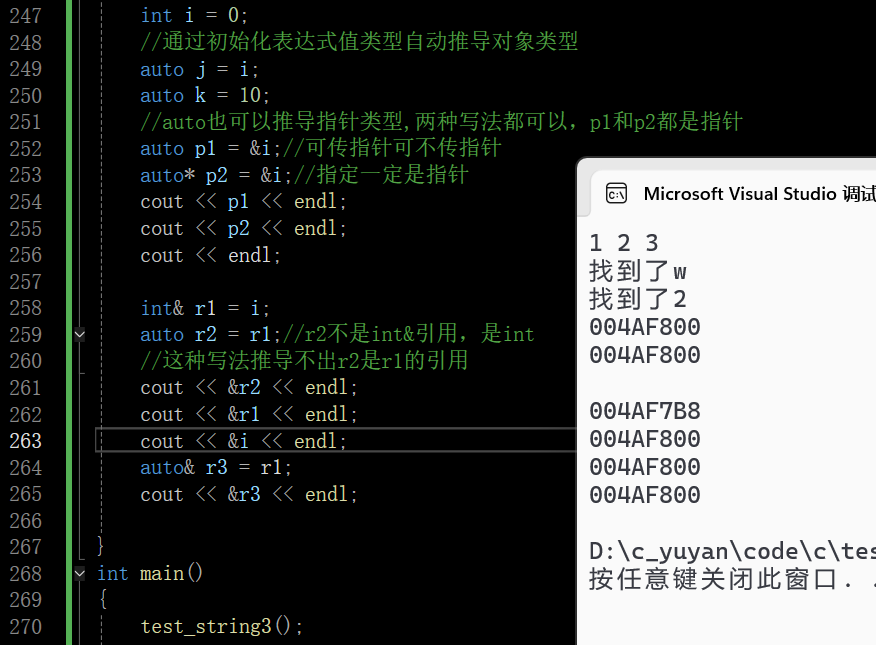Click the 'test_string3();' call
The height and width of the screenshot is (645, 876).
[x=221, y=626]
